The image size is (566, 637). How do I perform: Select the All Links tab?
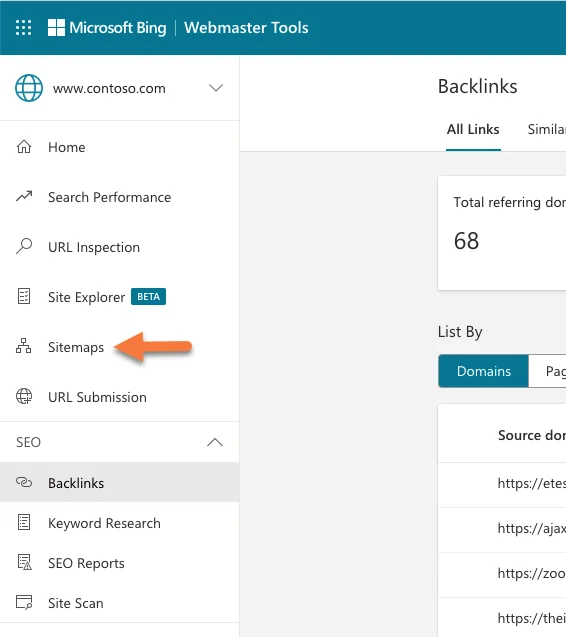click(x=473, y=129)
